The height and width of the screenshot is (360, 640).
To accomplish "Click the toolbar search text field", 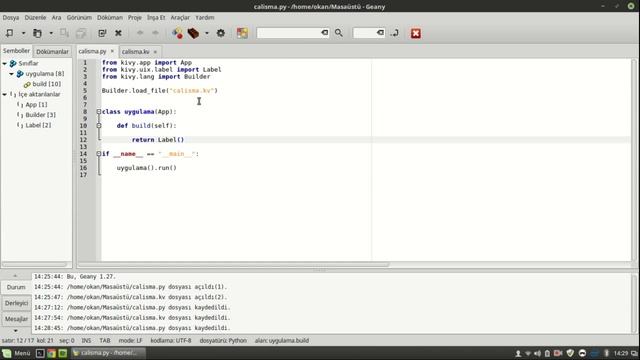I will coord(288,33).
